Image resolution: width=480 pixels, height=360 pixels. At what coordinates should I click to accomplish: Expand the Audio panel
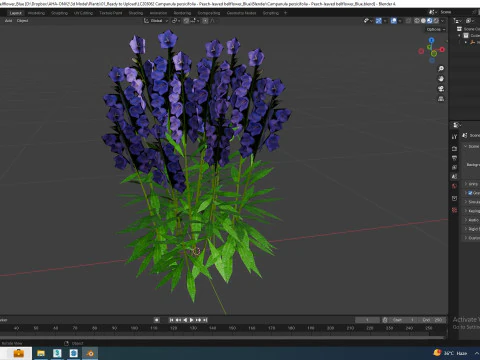coord(466,220)
